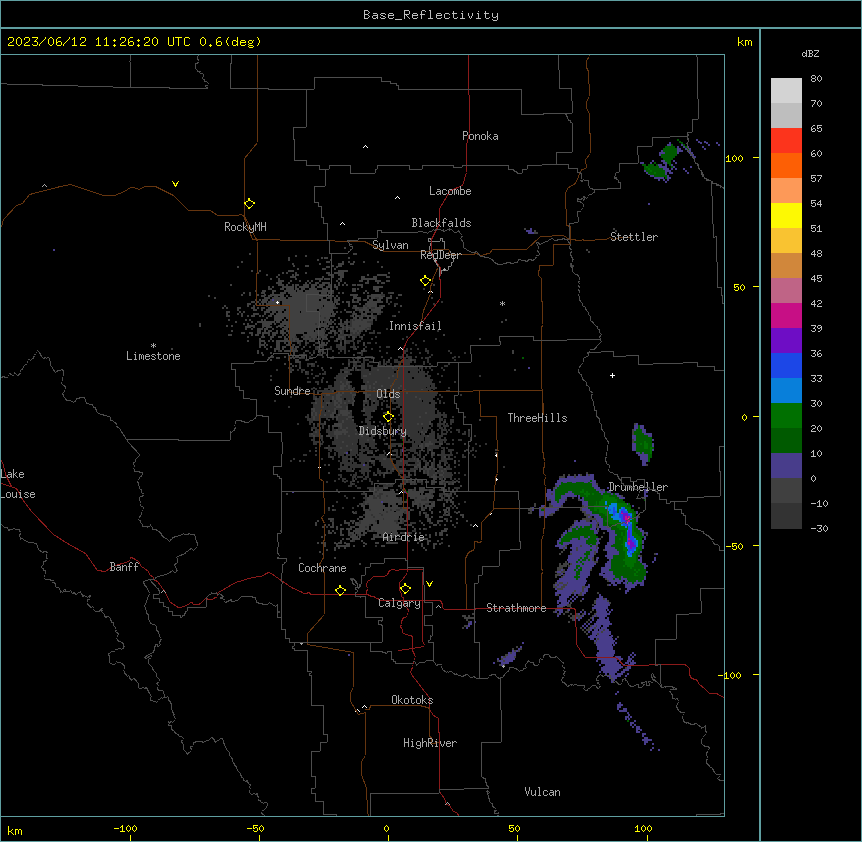Click the yellow diamond marker between Olds and Didsbury
862x842 pixels.
pos(388,417)
